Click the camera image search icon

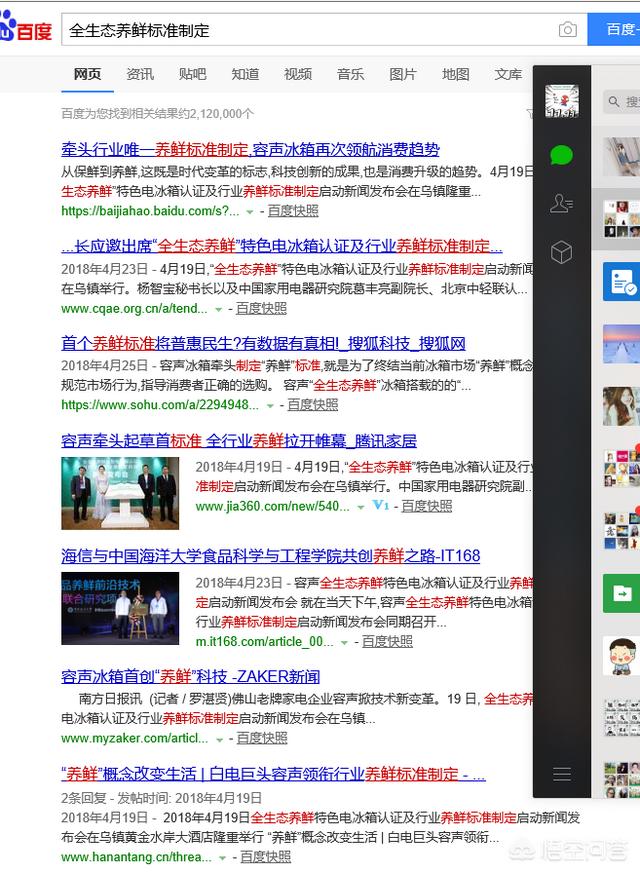click(x=568, y=30)
